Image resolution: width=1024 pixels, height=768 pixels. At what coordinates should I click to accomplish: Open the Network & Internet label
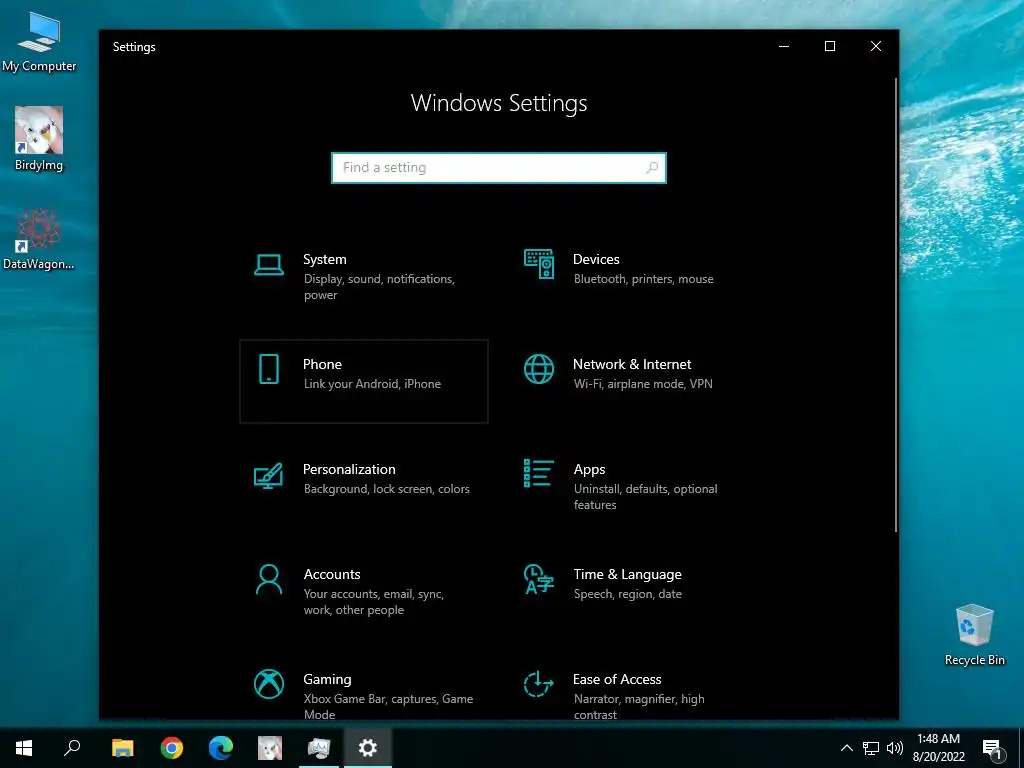(x=632, y=364)
